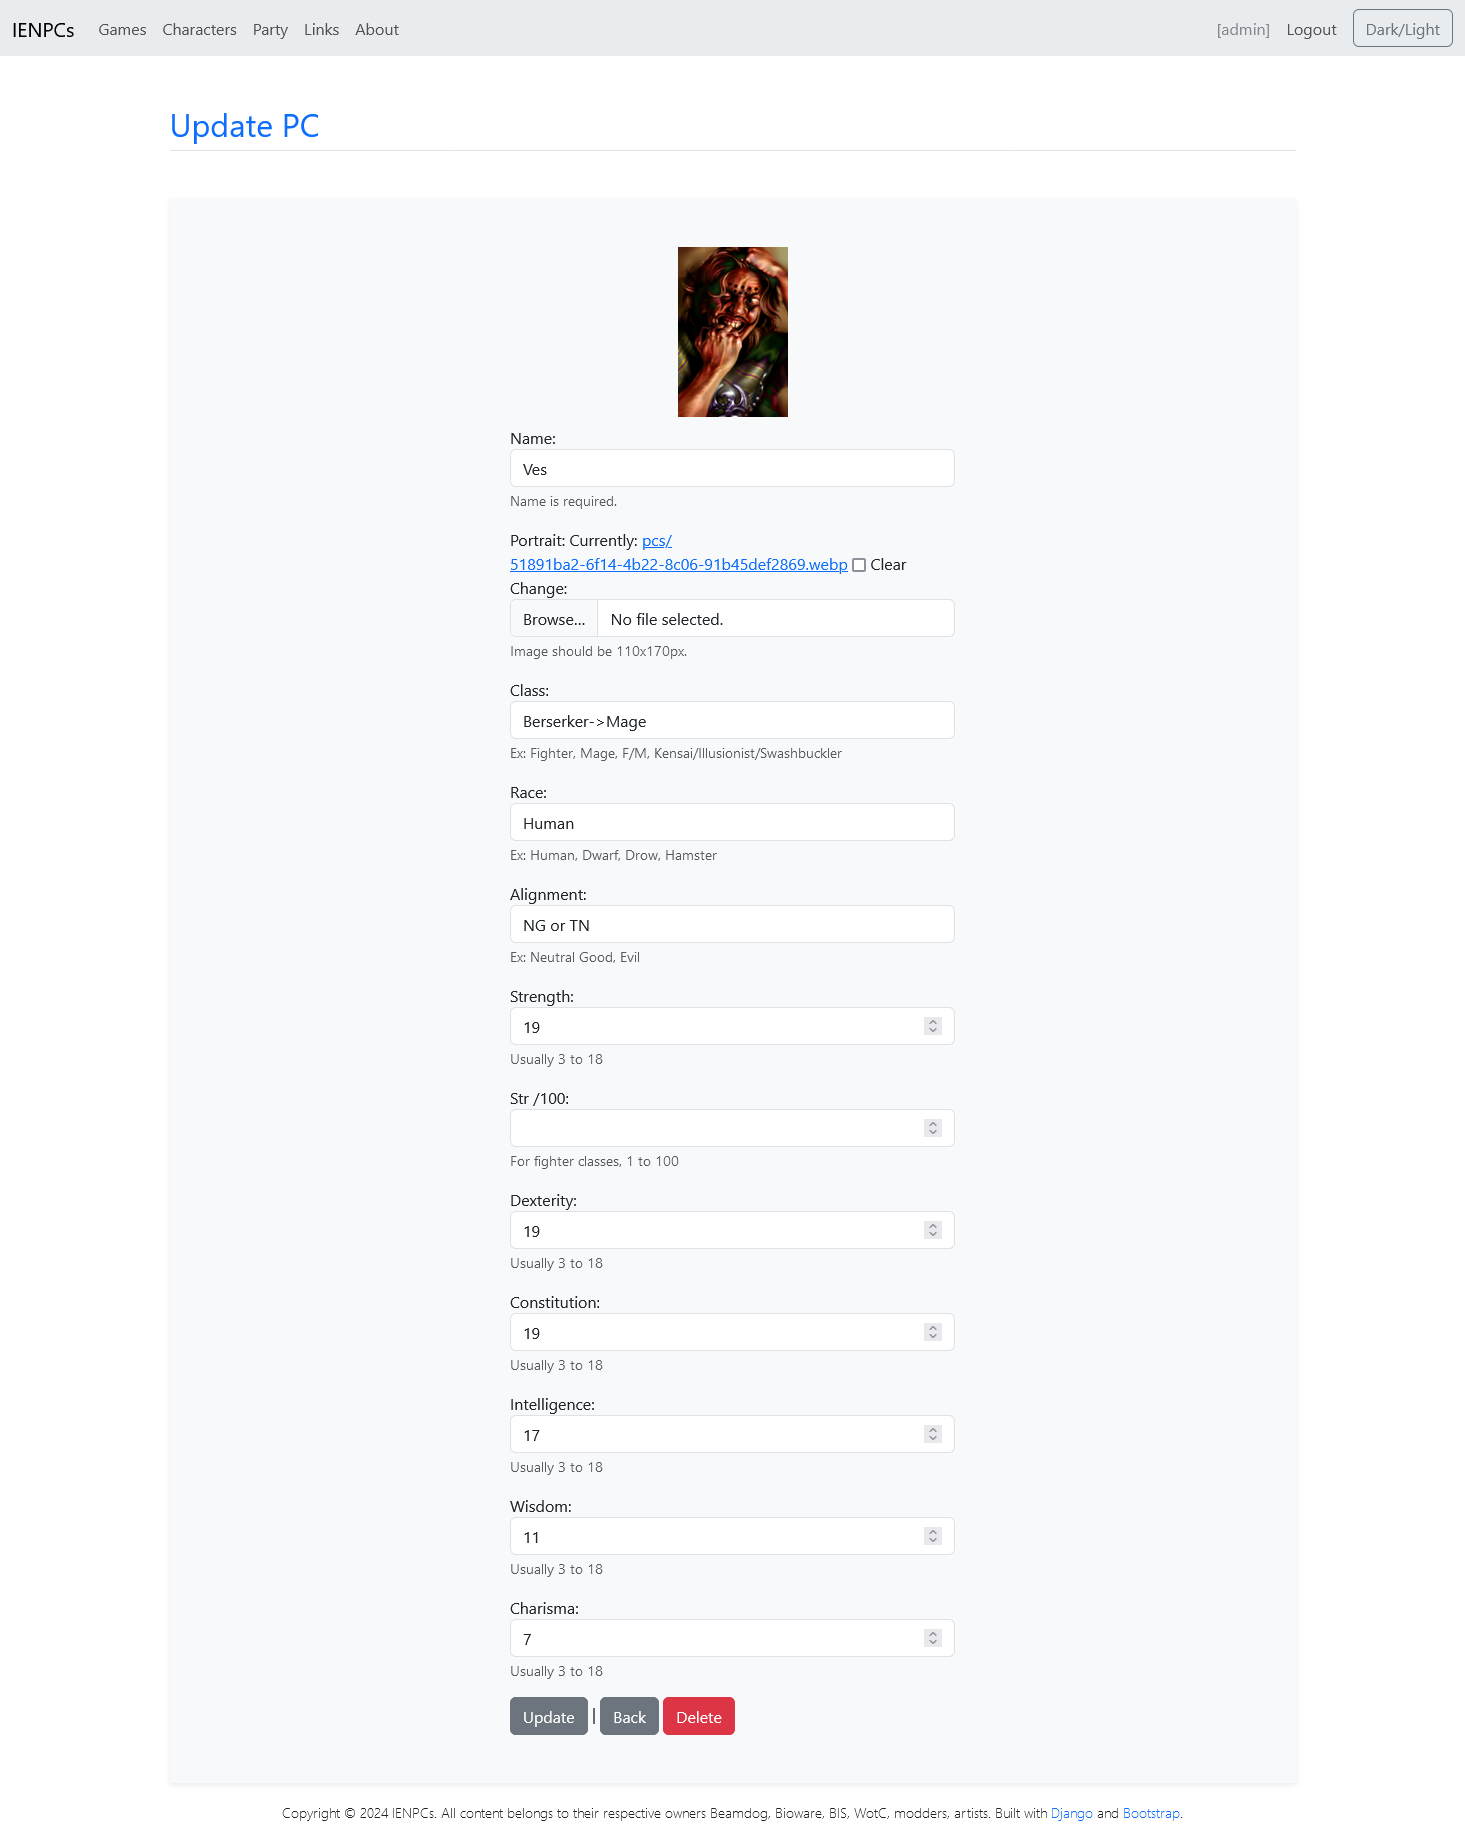Image resolution: width=1465 pixels, height=1839 pixels.
Task: Click the character portrait image
Action: [x=732, y=332]
